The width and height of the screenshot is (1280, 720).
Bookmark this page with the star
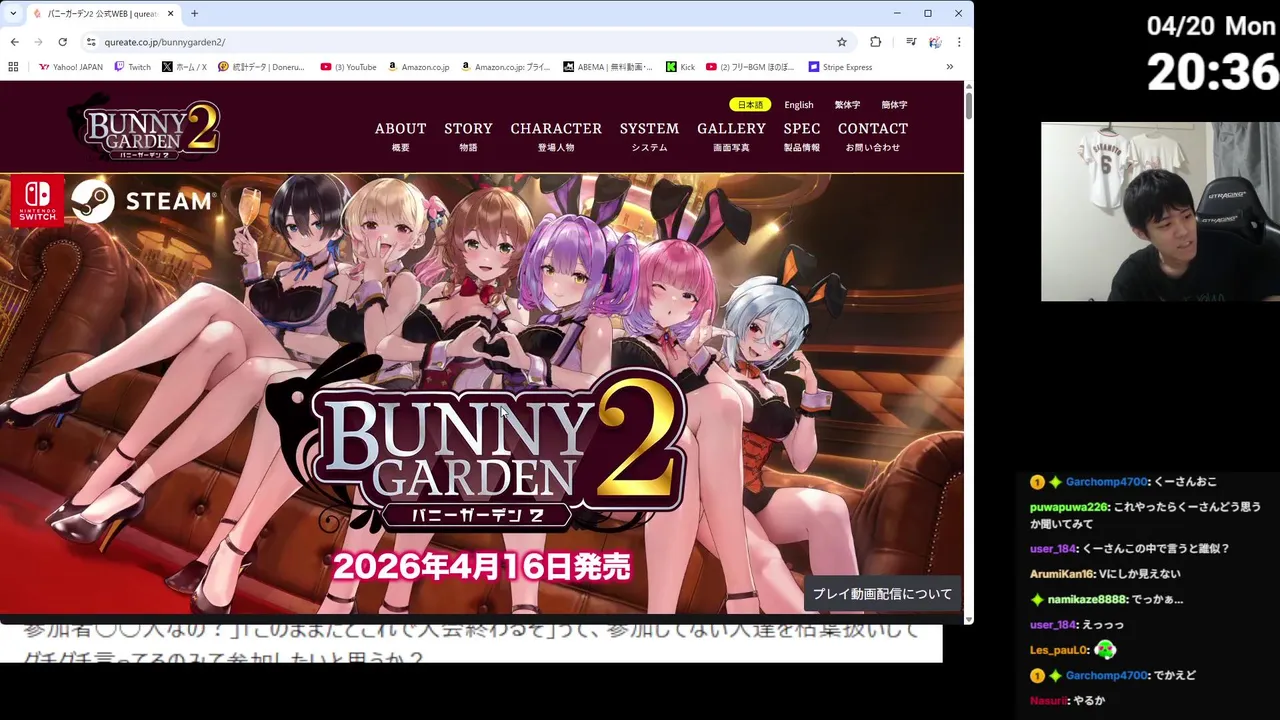pyautogui.click(x=842, y=42)
